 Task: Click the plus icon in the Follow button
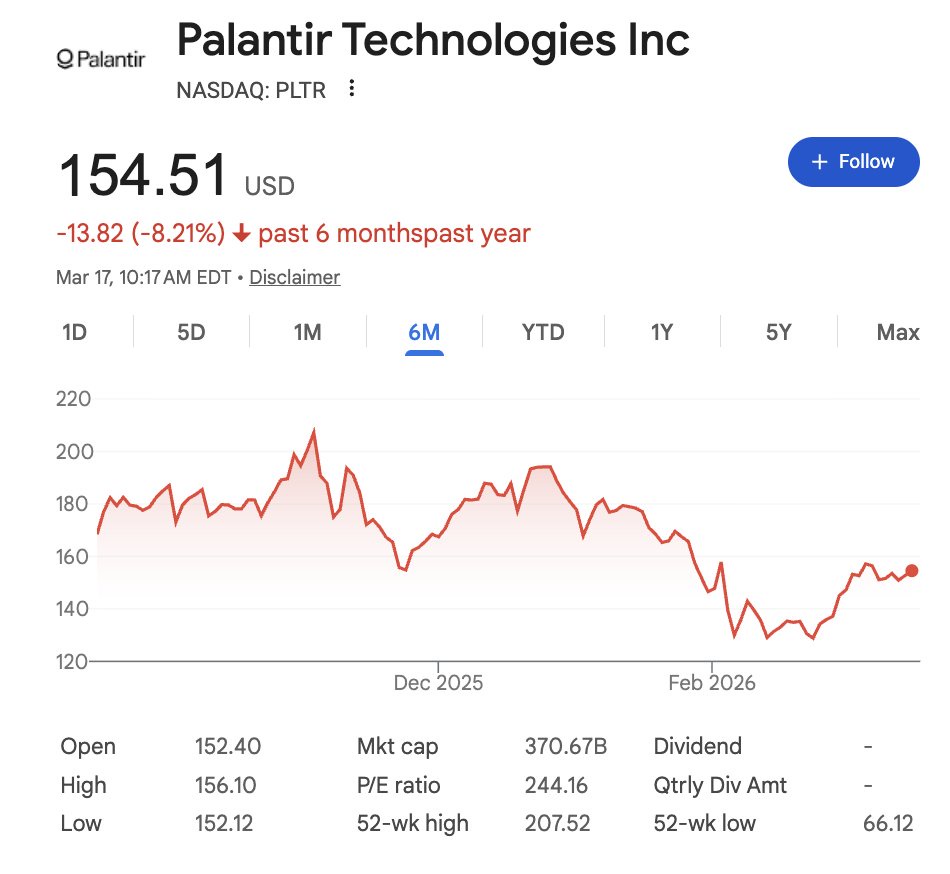(819, 162)
